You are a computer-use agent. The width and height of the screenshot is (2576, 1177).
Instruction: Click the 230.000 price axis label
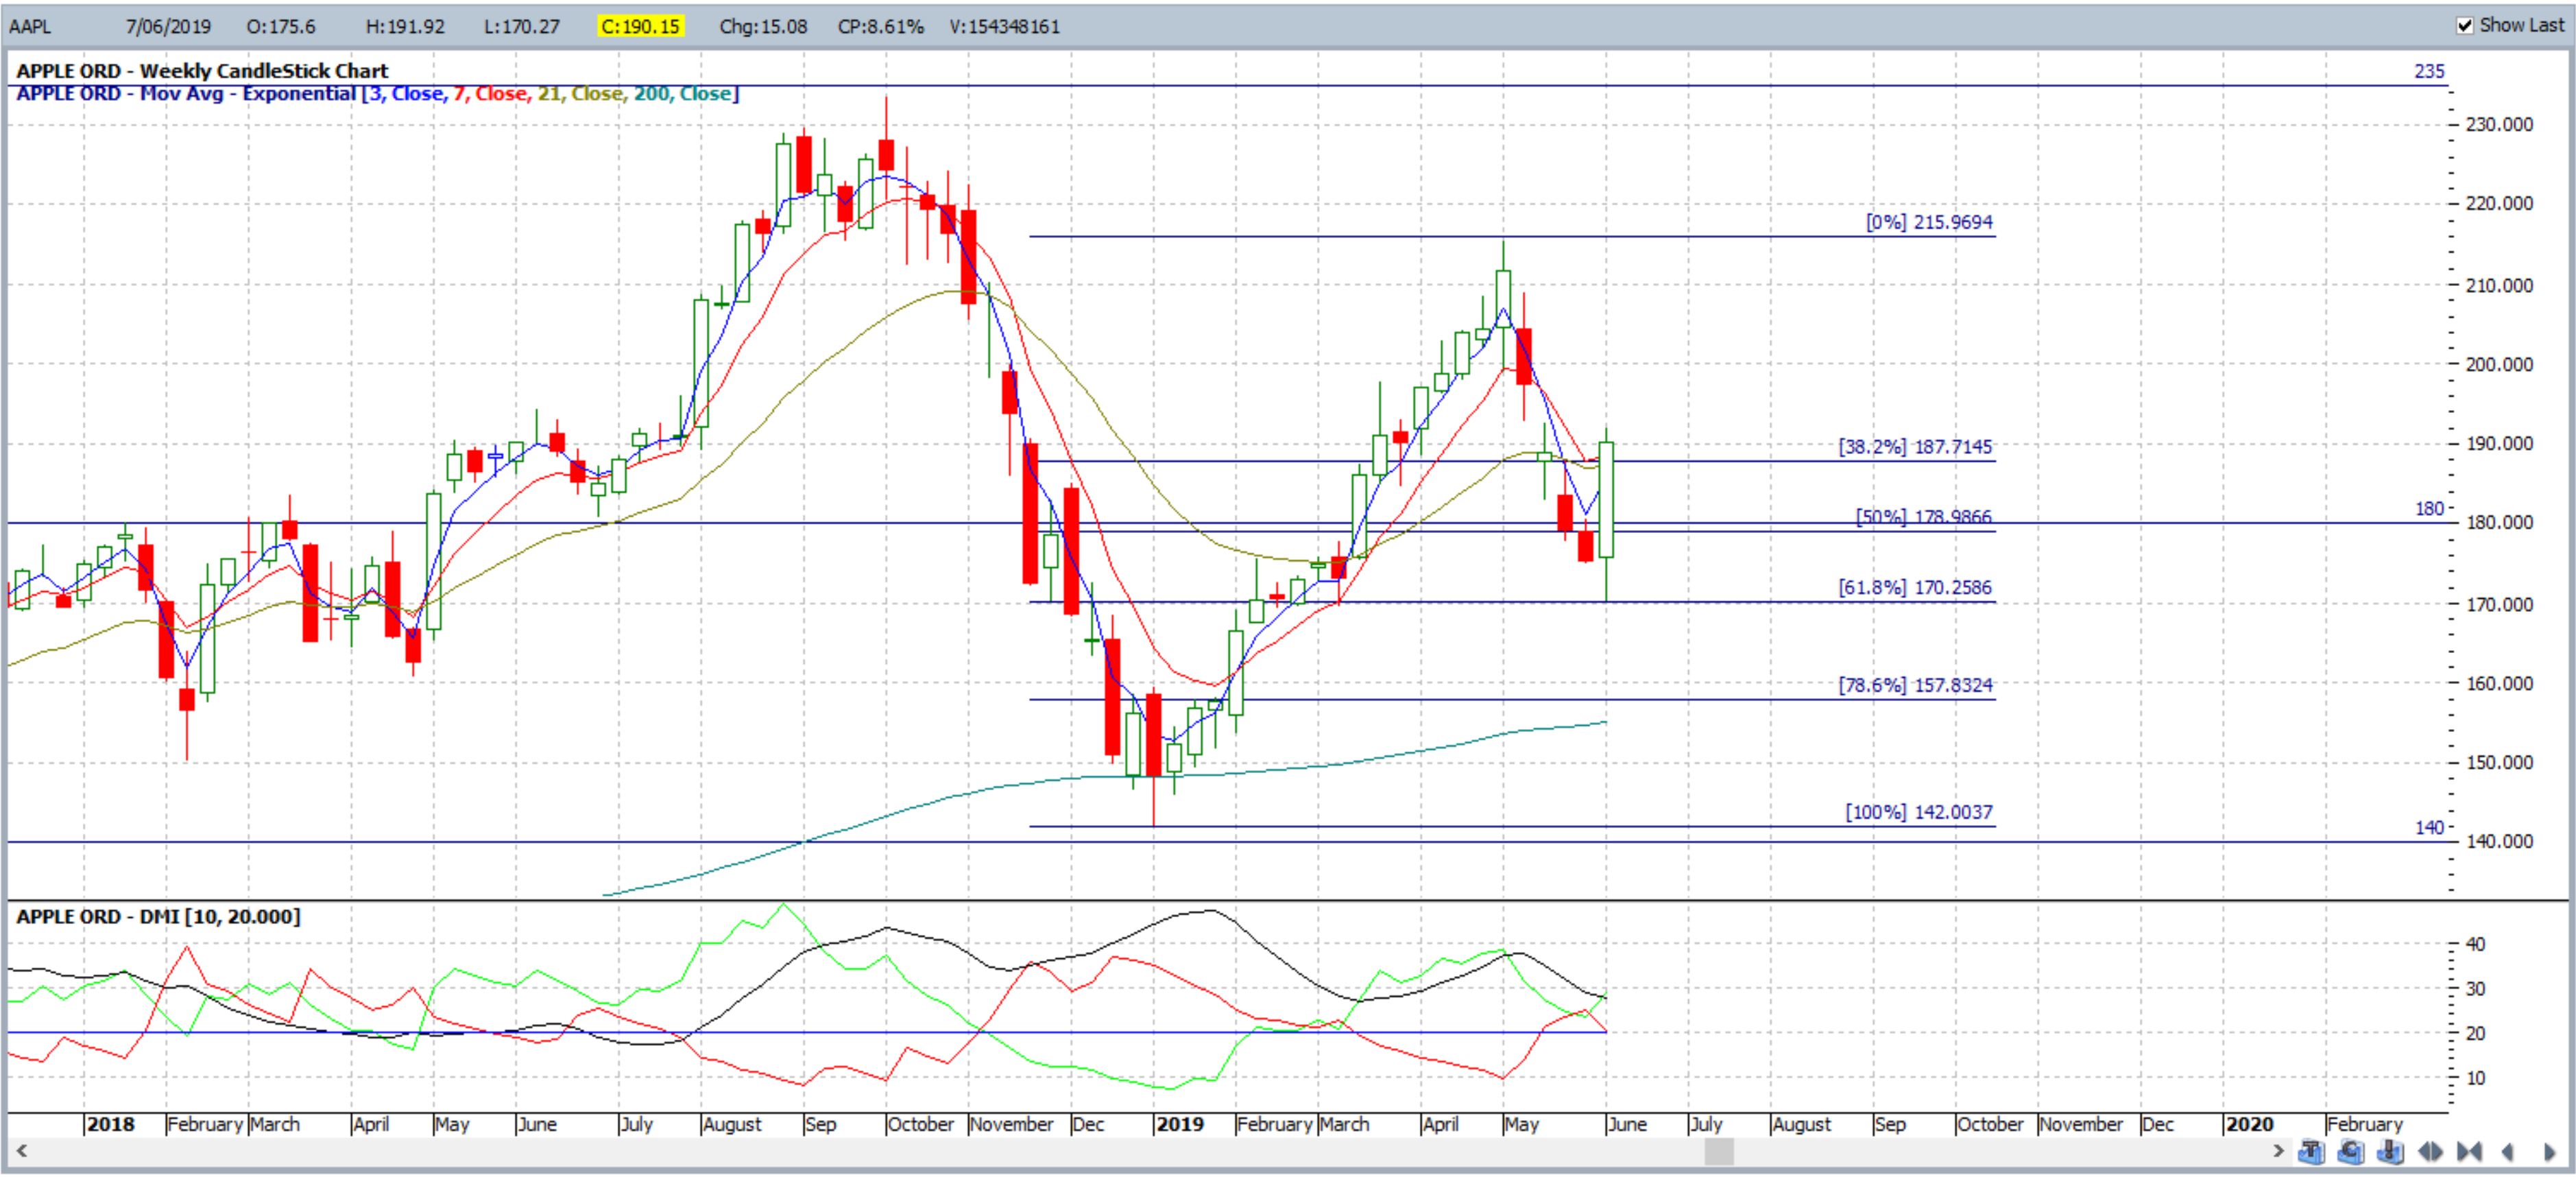pos(2499,125)
